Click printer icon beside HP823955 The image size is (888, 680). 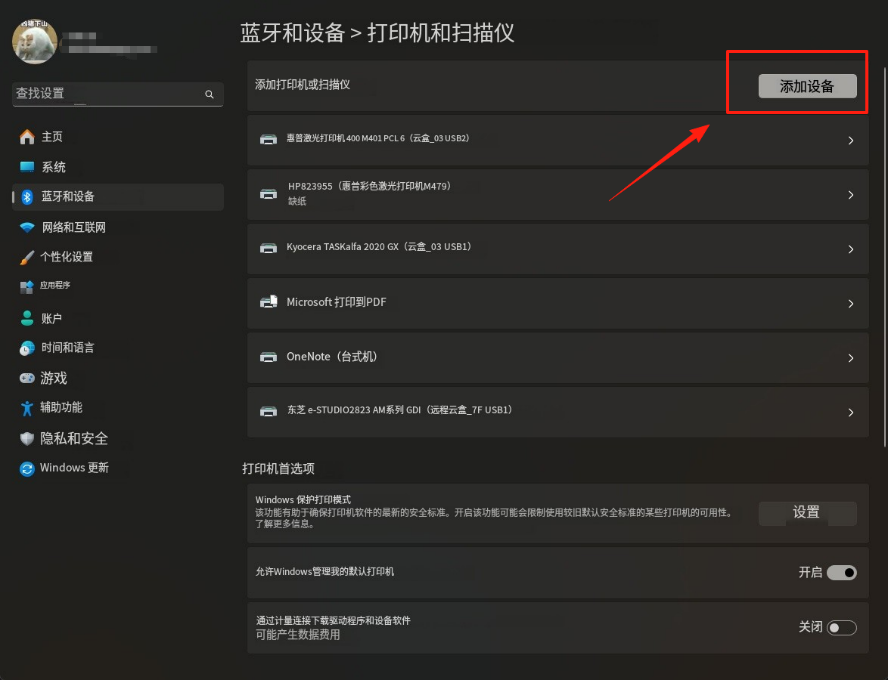pyautogui.click(x=268, y=194)
